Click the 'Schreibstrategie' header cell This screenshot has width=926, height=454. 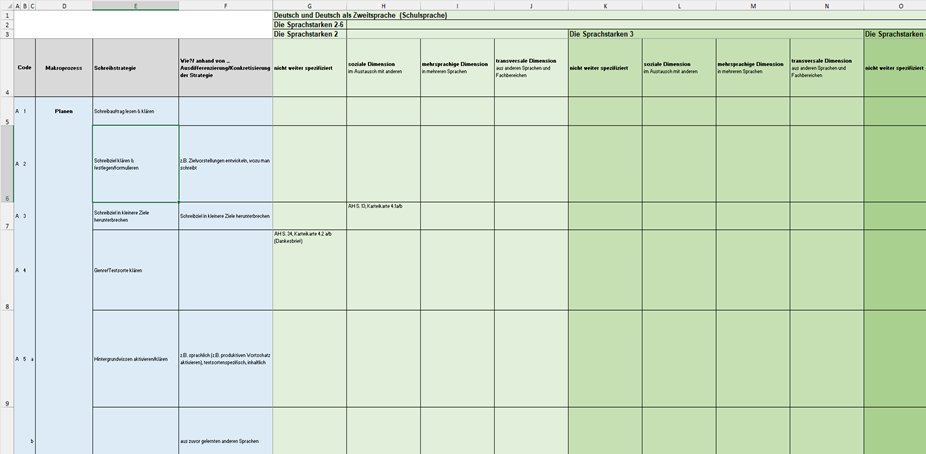click(135, 68)
